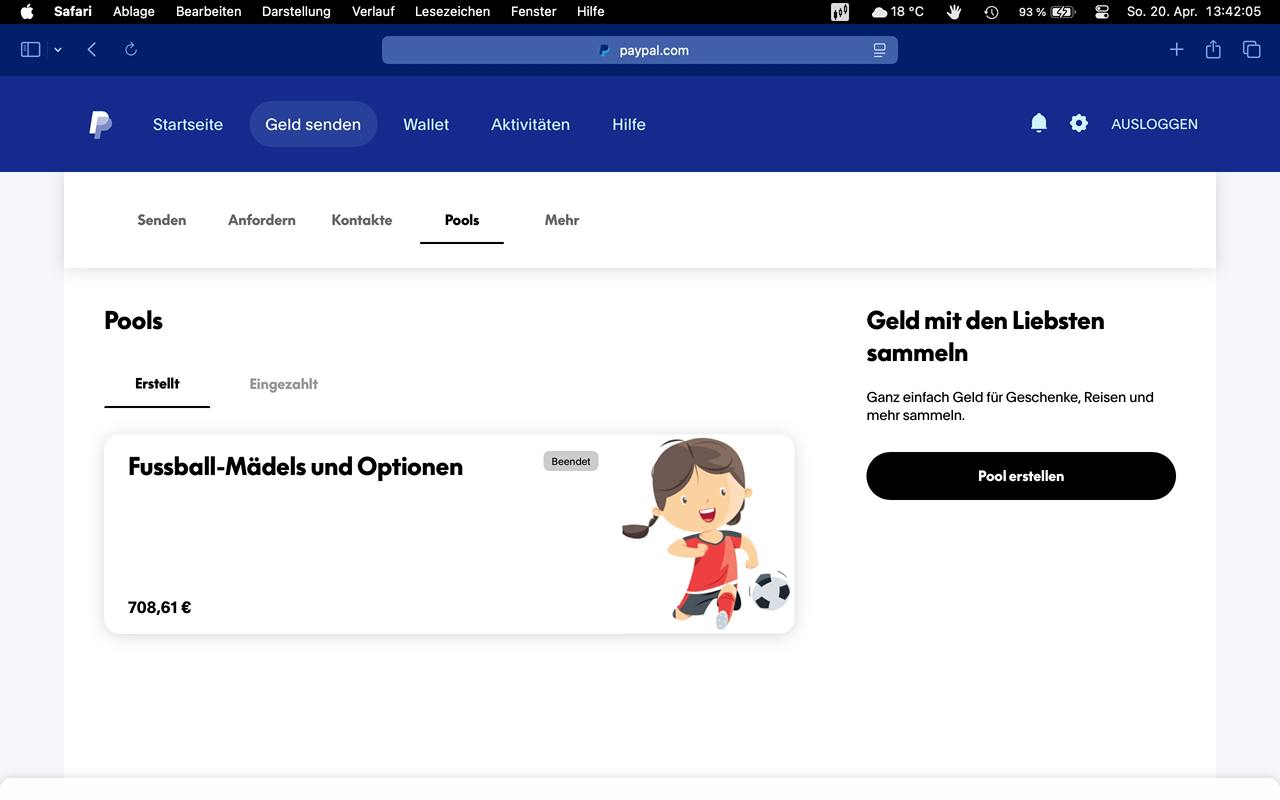1280x800 pixels.
Task: Open settings gear icon
Action: click(1078, 123)
